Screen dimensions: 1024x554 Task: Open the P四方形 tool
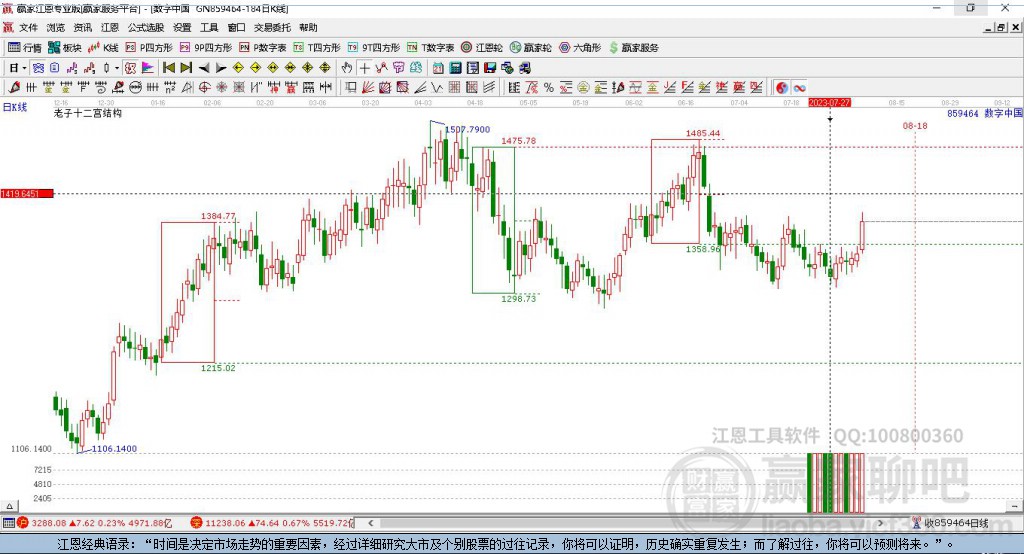(149, 48)
